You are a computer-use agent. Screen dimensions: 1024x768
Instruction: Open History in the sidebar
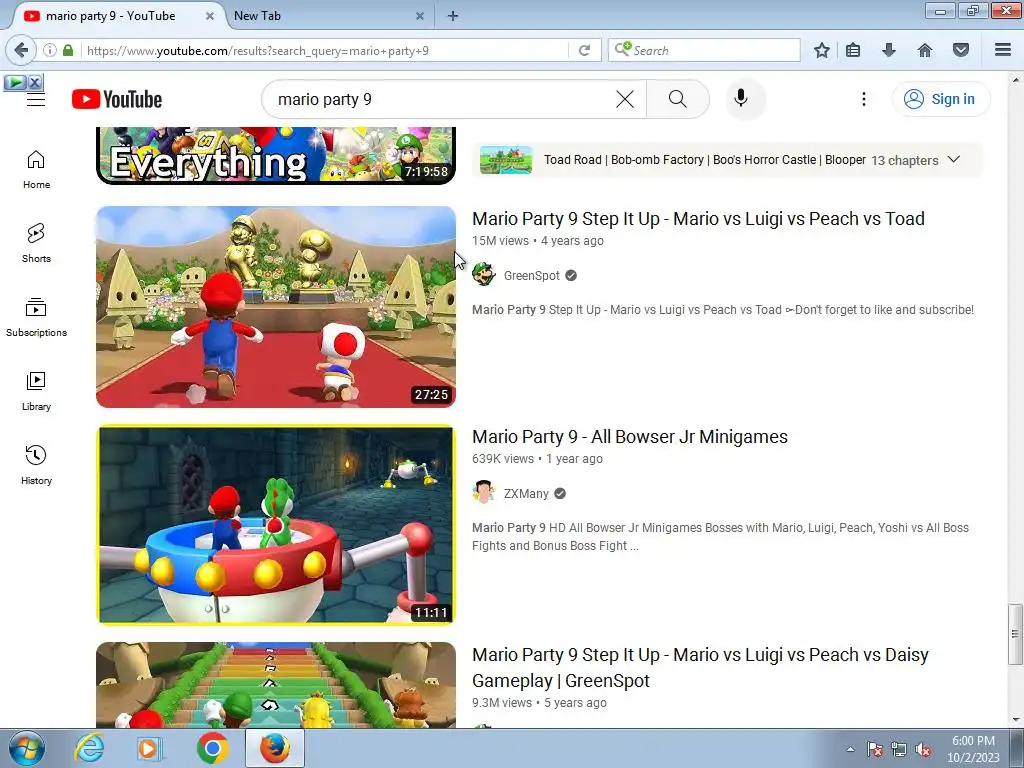coord(36,464)
